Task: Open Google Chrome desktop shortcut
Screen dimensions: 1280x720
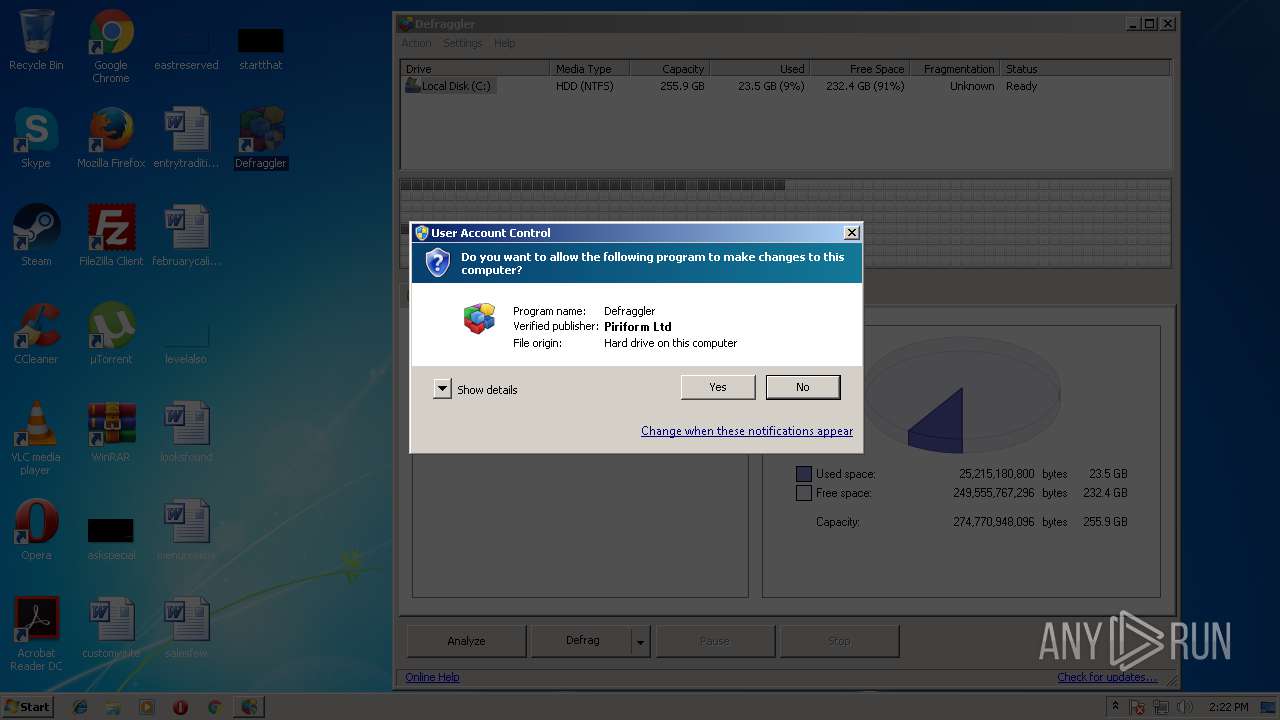Action: click(111, 46)
